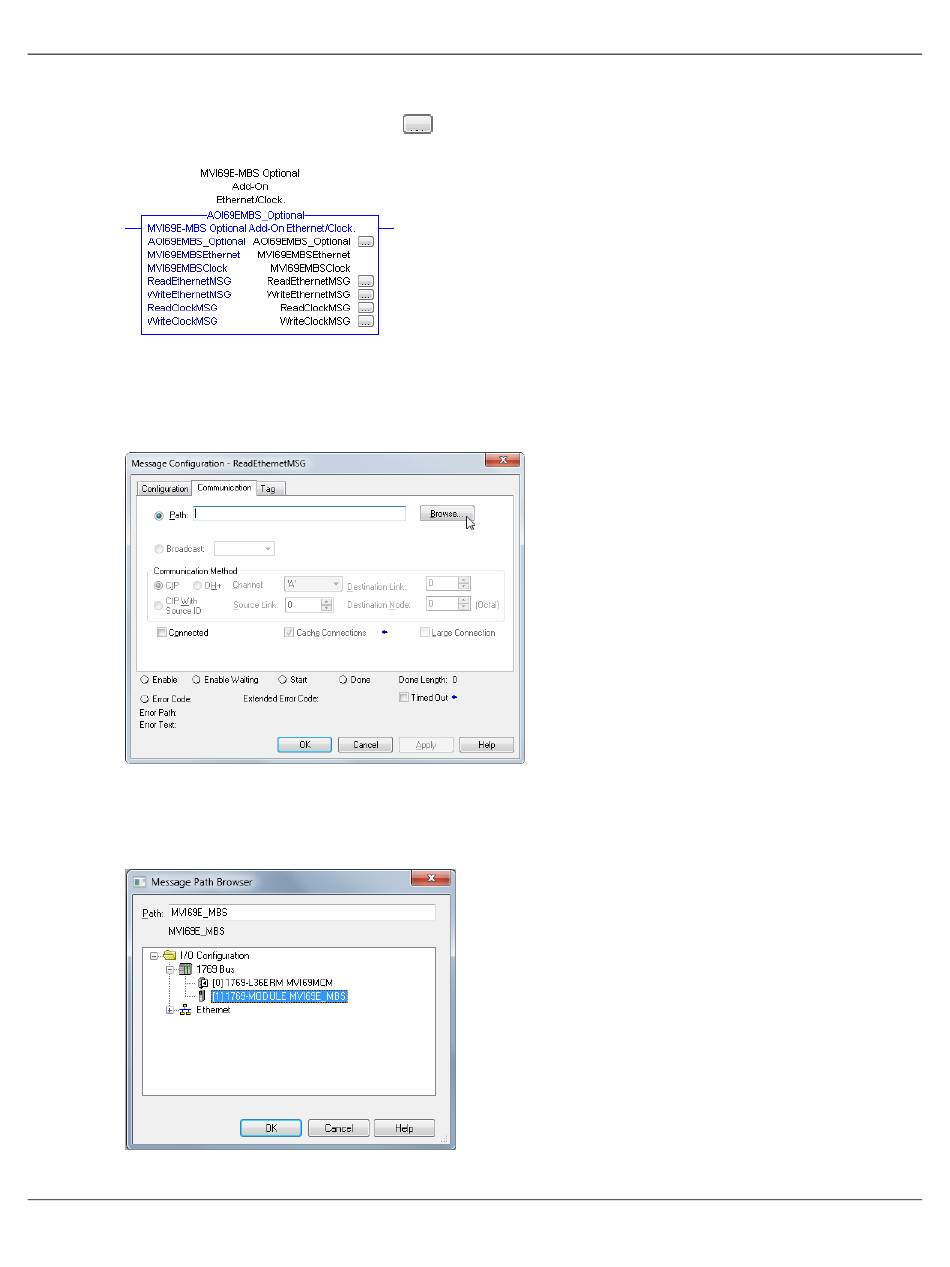Collapse the I/O Configuration node
The height and width of the screenshot is (1267, 950).
pos(153,956)
